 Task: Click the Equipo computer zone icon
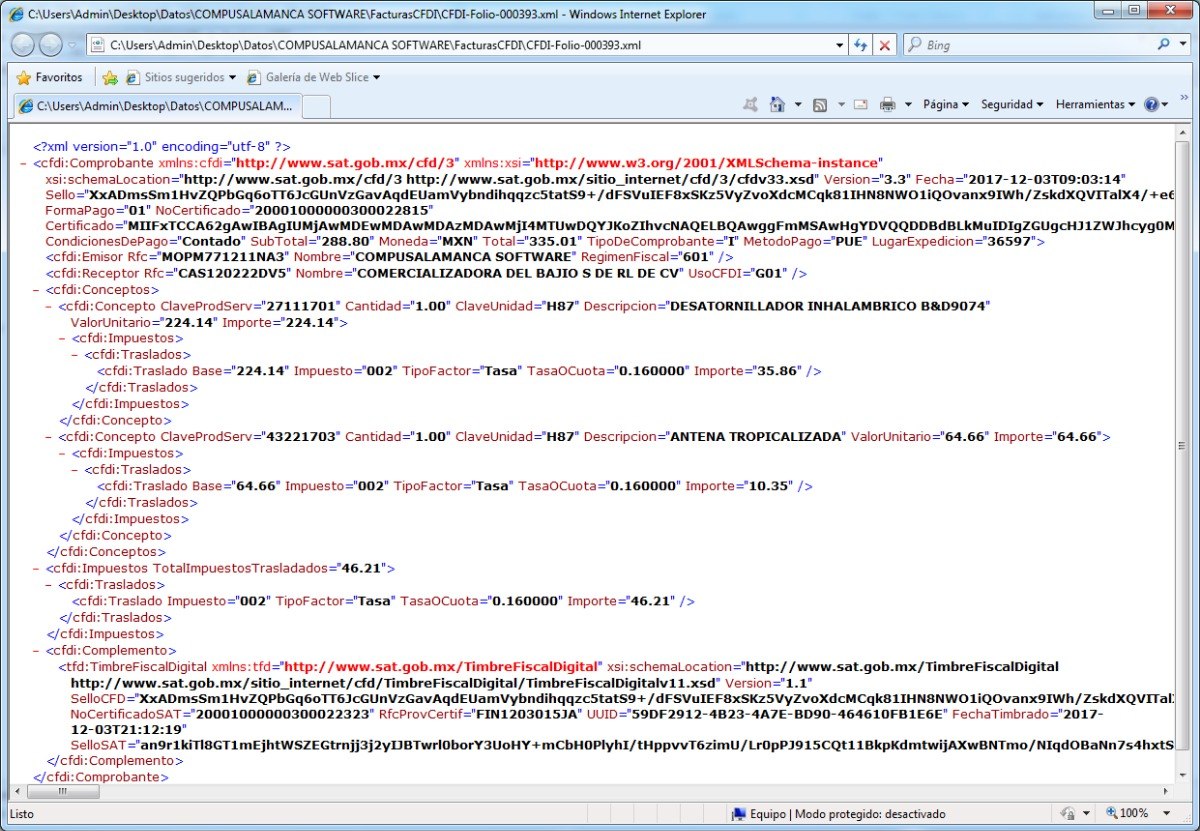(738, 814)
